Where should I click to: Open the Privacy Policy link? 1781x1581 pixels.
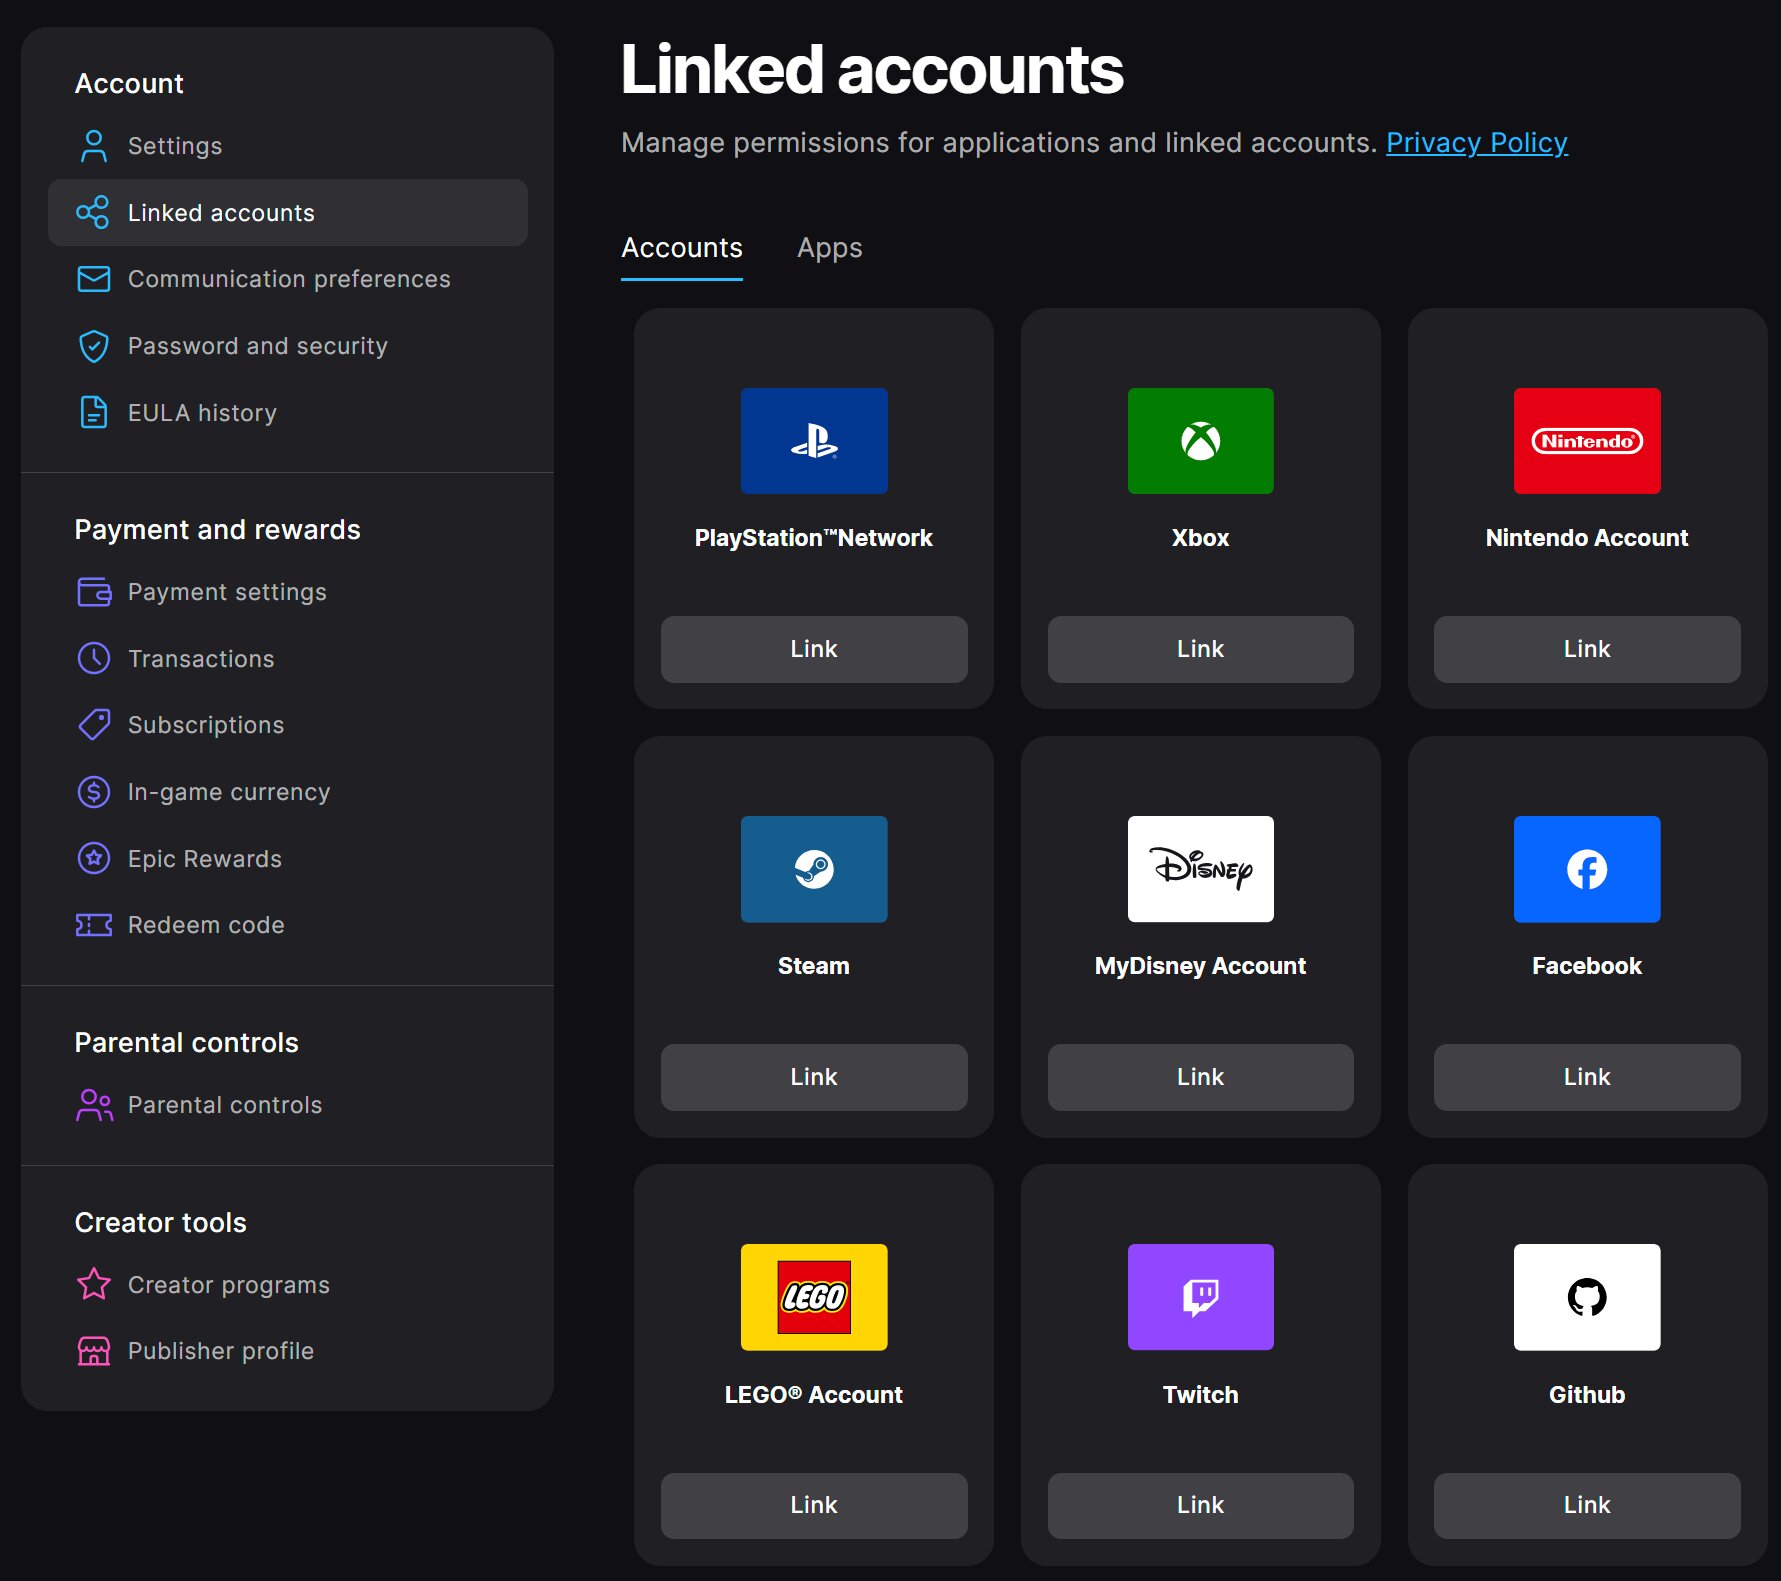[1476, 143]
